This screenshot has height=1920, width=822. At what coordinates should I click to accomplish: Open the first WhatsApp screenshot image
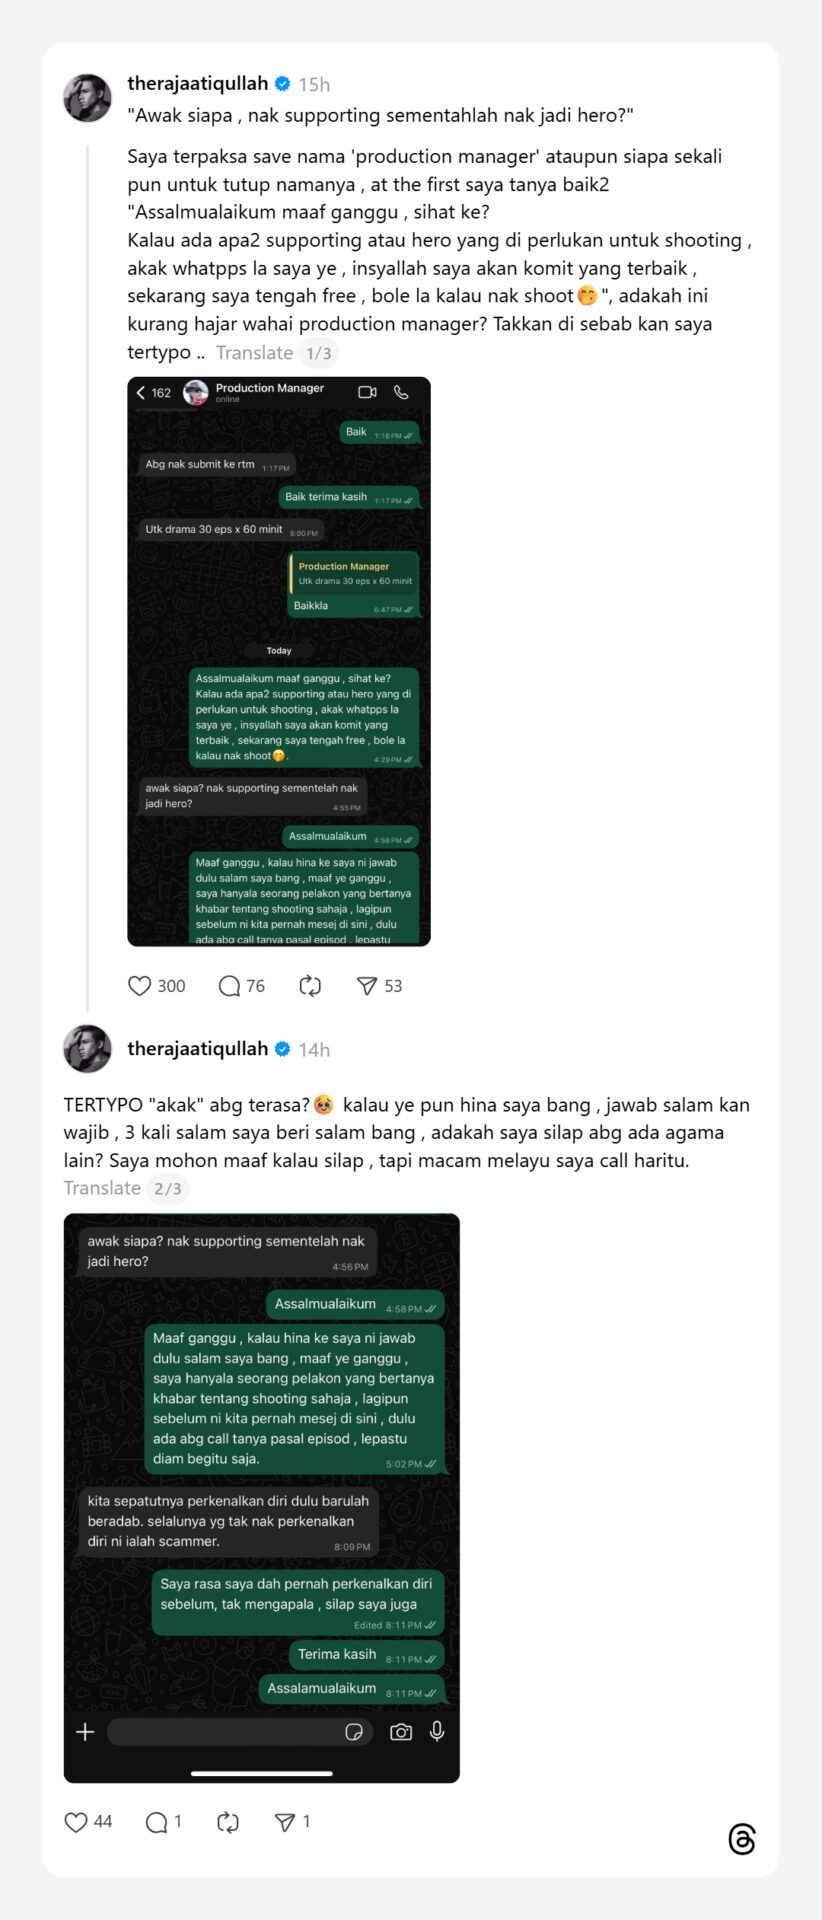[279, 661]
